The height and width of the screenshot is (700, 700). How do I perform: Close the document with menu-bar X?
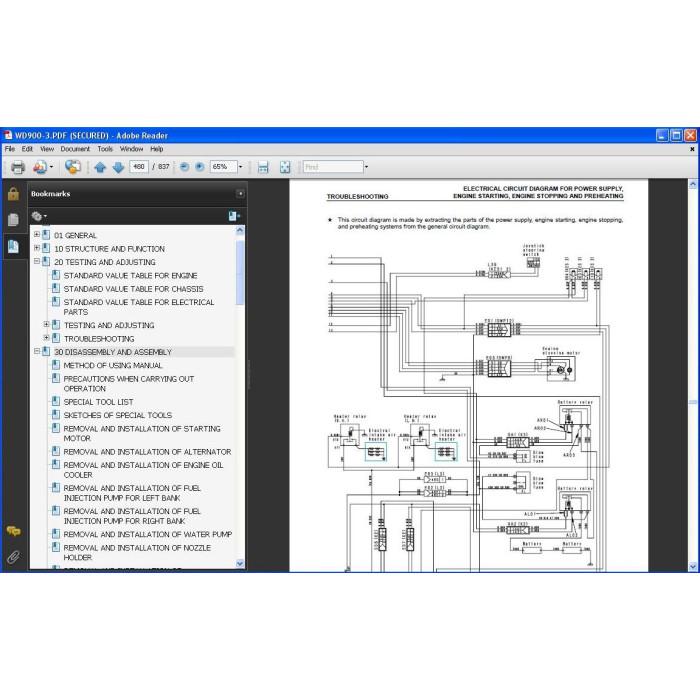coord(692,149)
